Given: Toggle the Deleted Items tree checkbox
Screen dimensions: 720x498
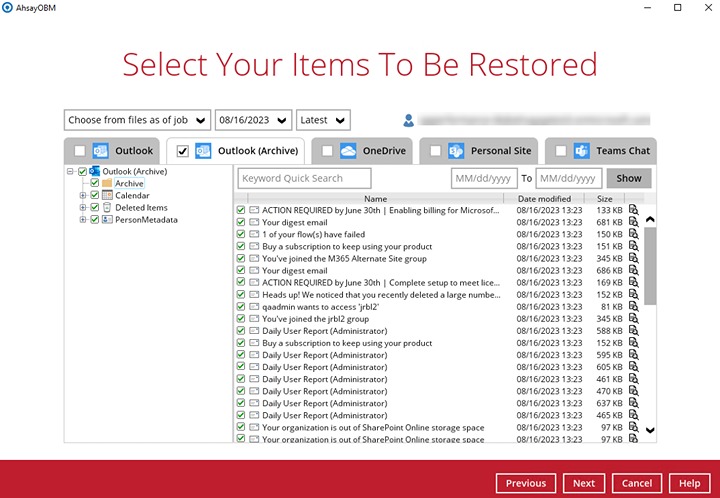Looking at the screenshot, I should [95, 207].
